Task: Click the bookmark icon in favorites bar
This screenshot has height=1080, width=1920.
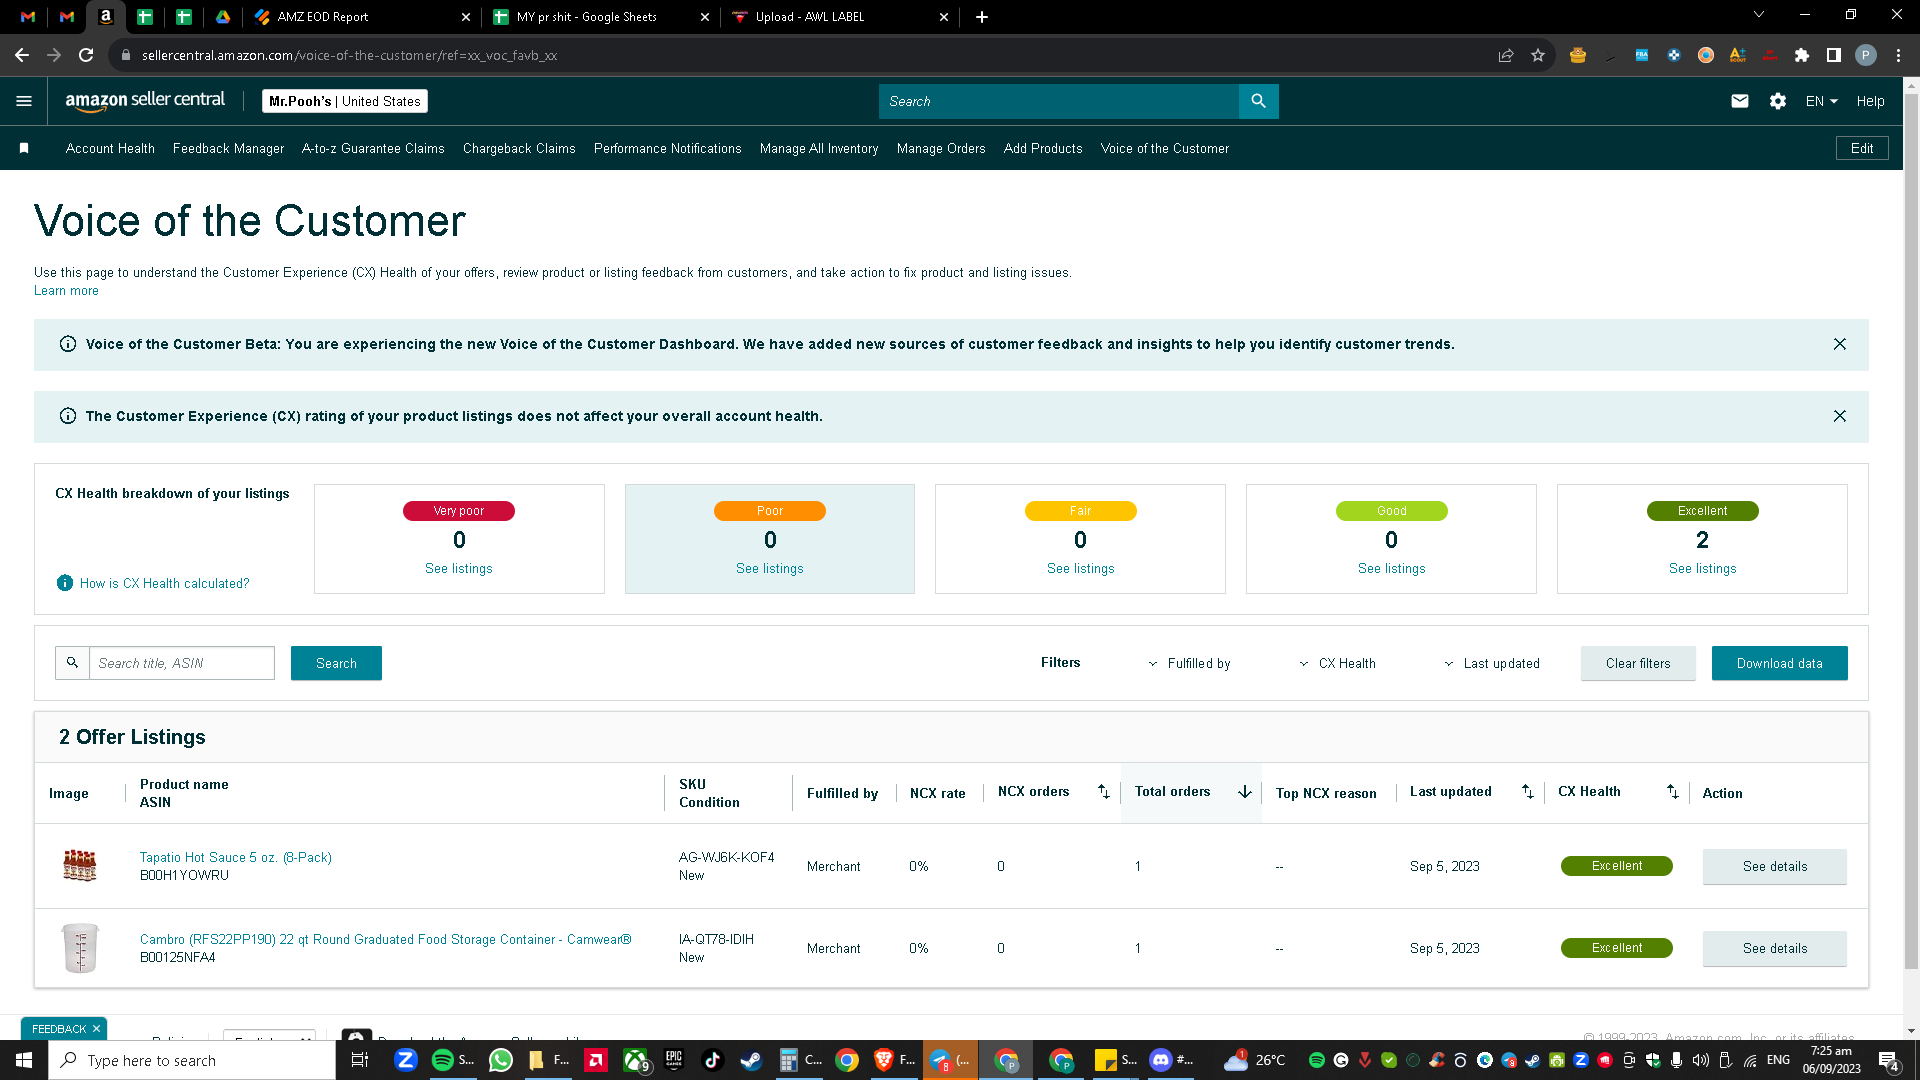Action: (x=24, y=148)
